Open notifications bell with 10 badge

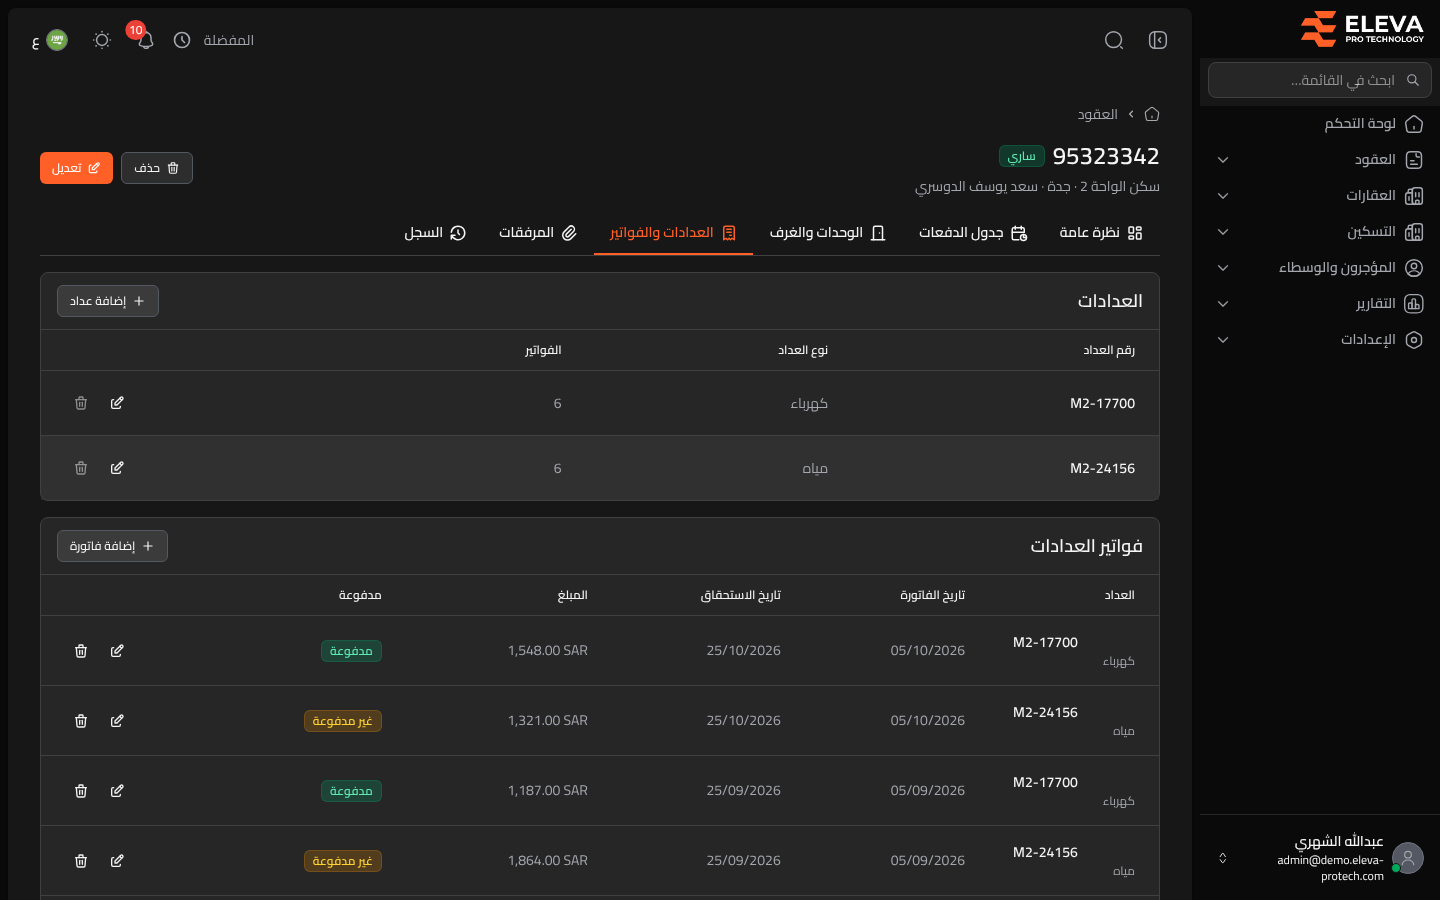[x=146, y=40]
